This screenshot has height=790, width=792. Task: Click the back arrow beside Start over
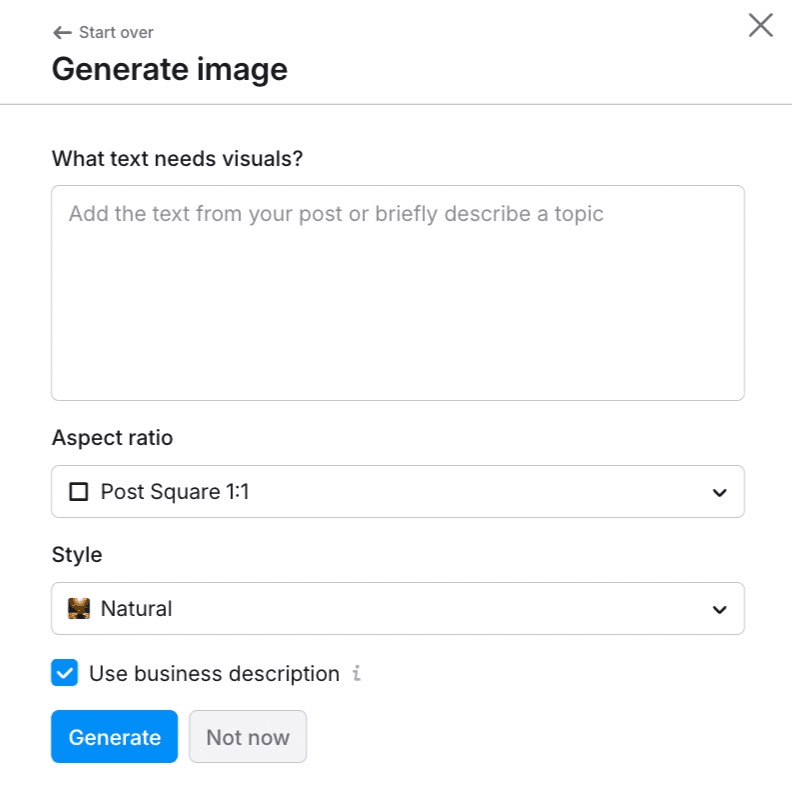62,32
